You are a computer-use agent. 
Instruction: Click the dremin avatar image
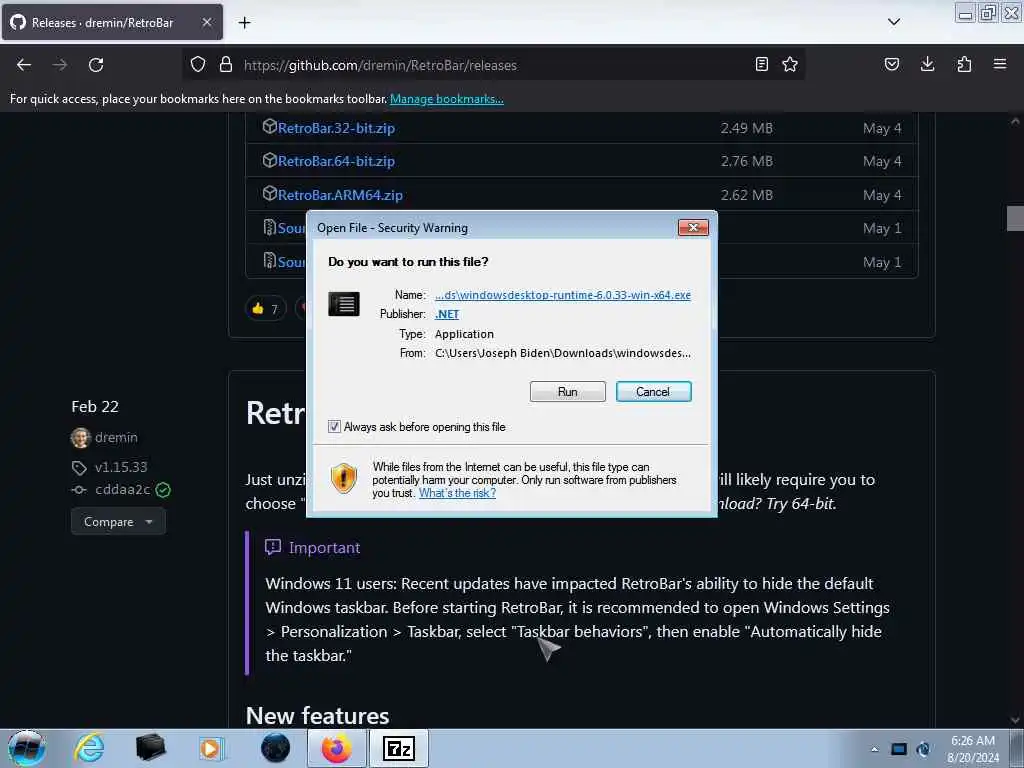click(x=80, y=438)
